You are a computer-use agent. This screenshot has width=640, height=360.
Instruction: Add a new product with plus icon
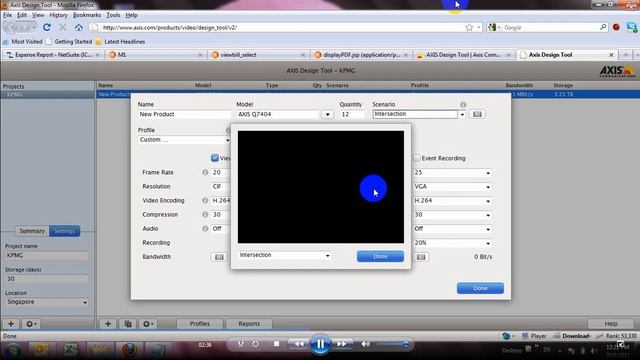coord(108,324)
